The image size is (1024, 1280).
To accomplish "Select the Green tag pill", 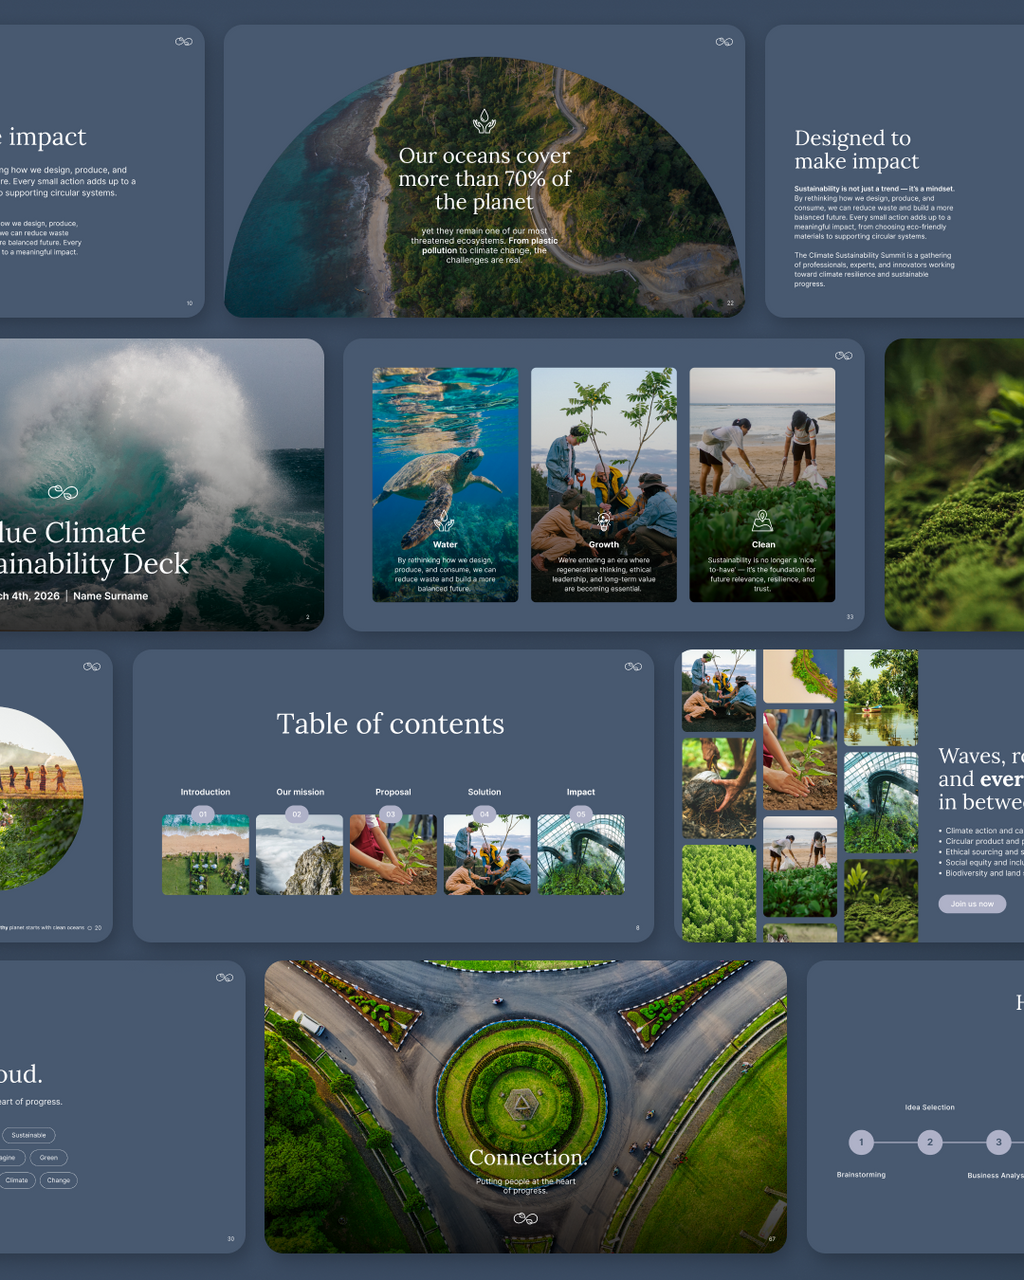I will 49,1157.
